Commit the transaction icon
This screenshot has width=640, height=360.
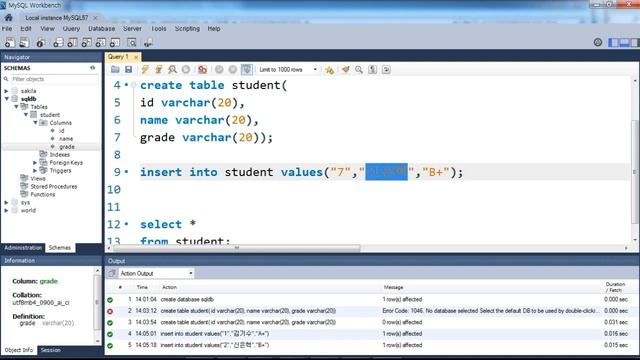click(219, 69)
